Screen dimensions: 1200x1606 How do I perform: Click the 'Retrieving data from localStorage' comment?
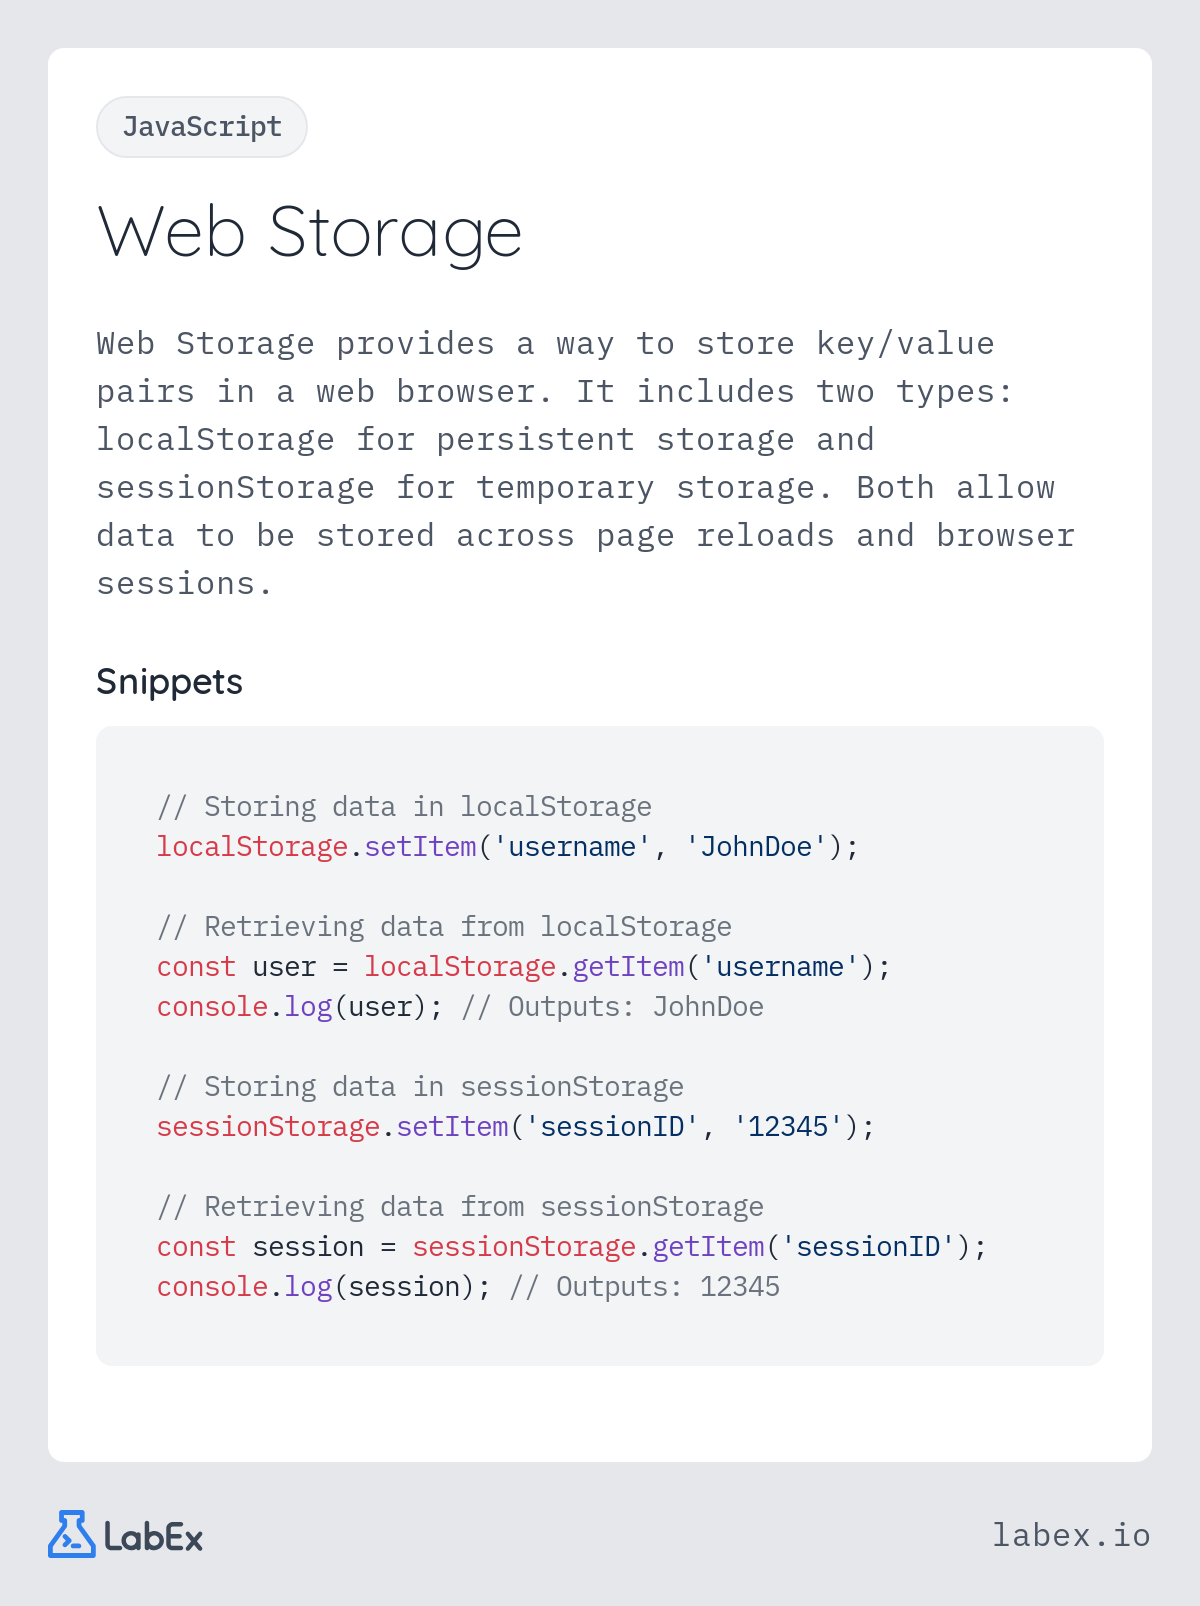(444, 927)
